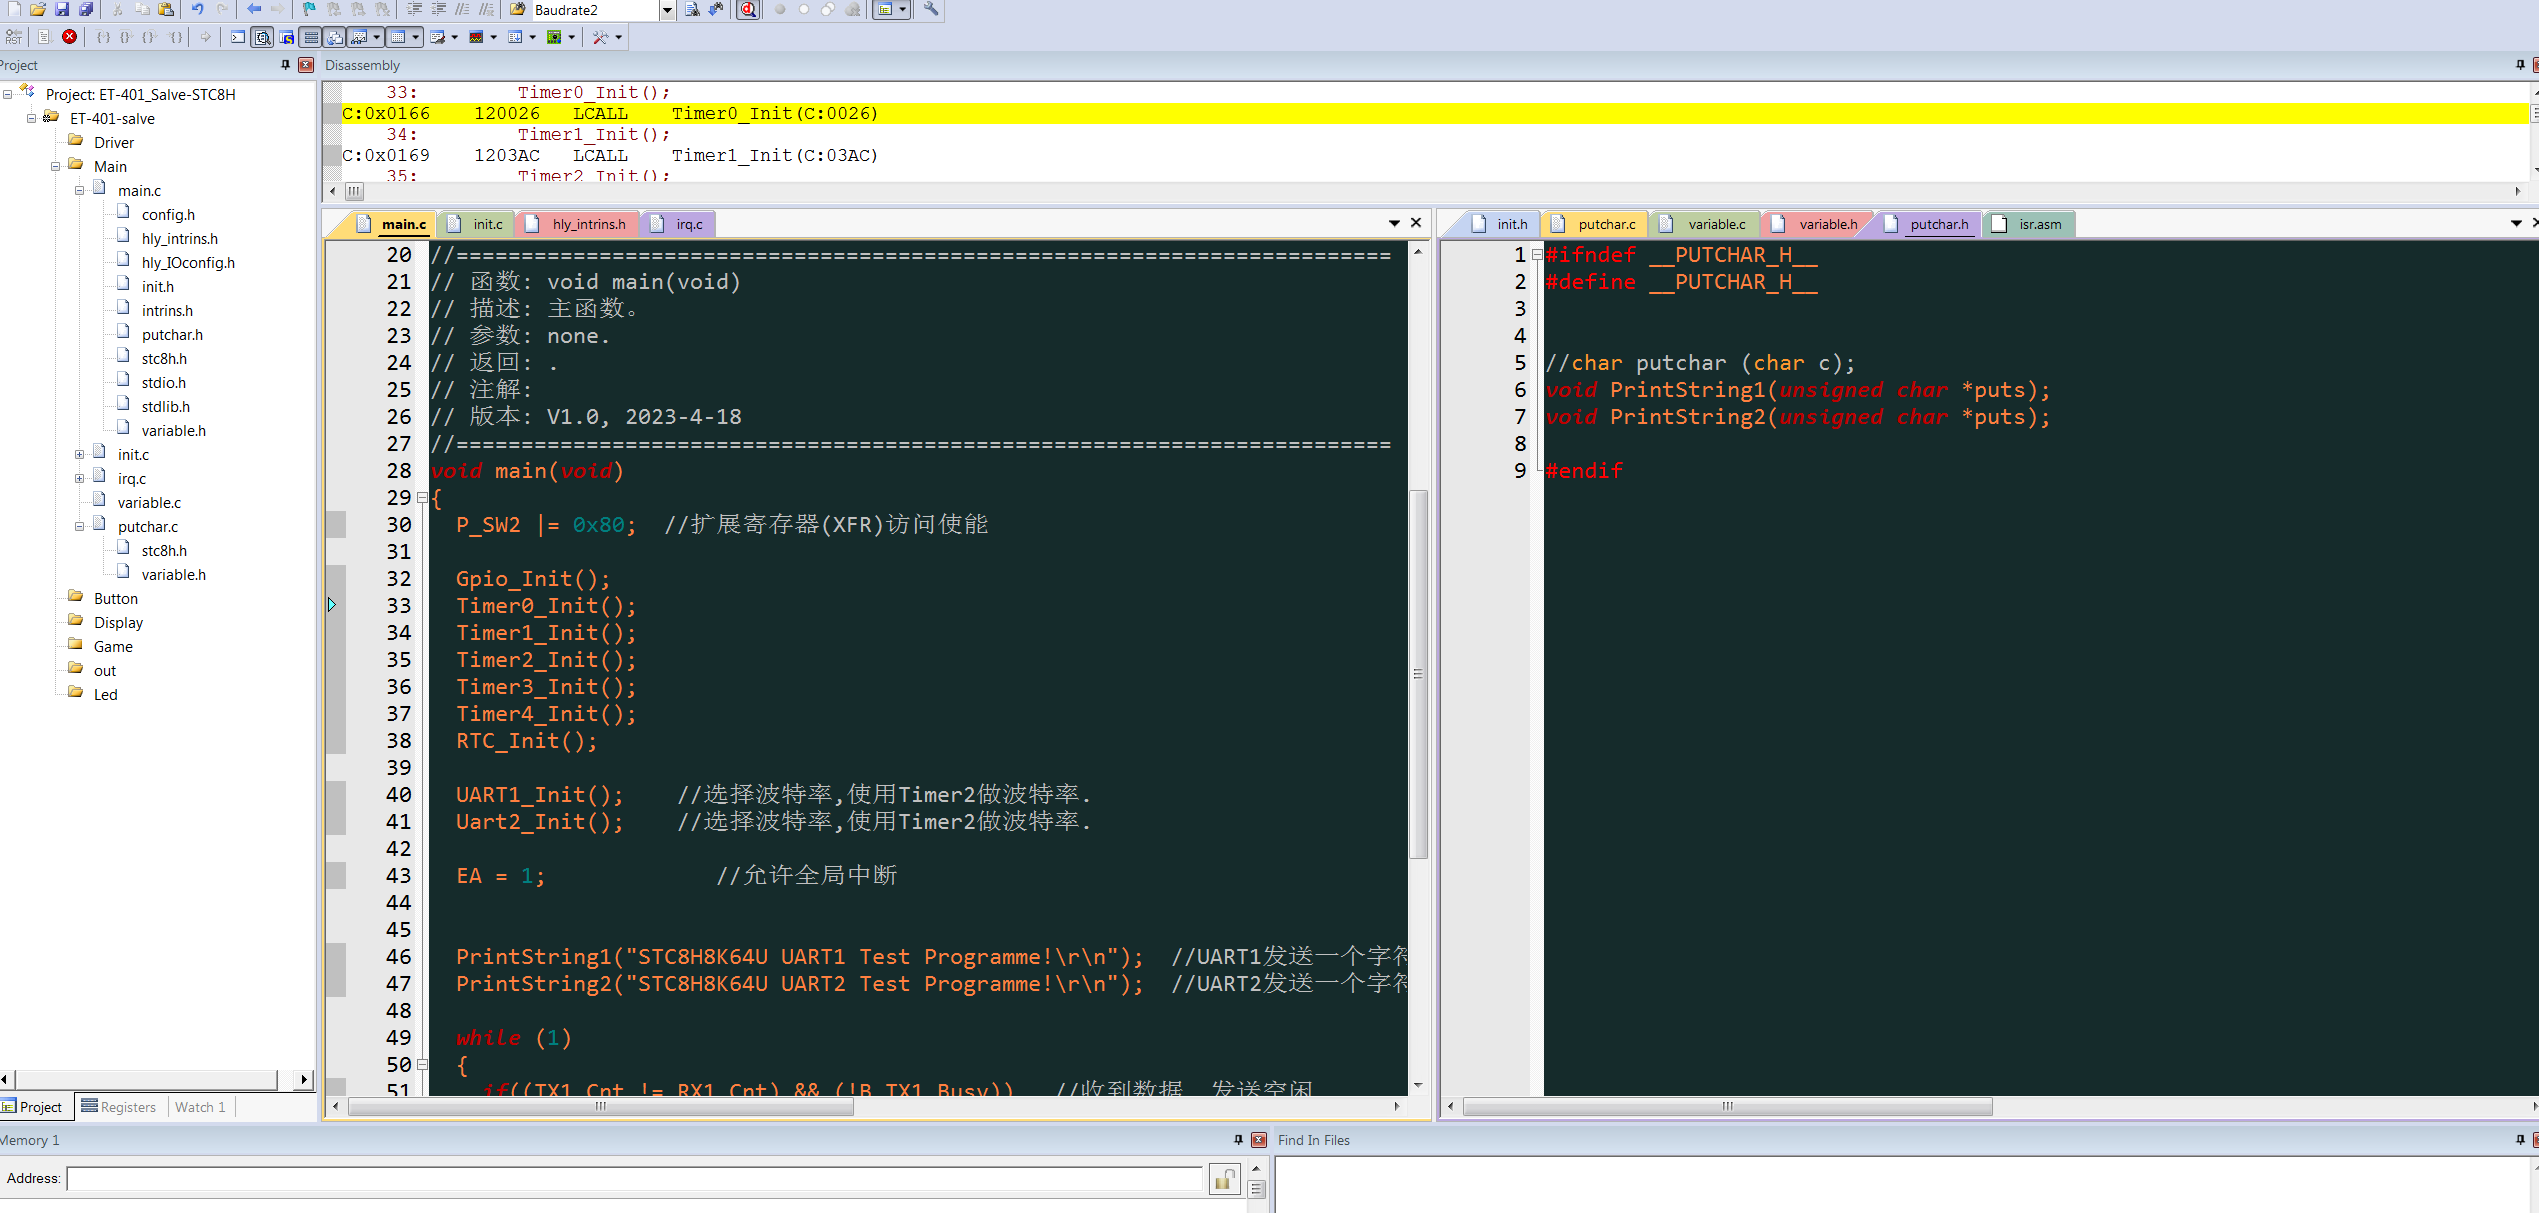Toggle auto-hide pin on Project panel
The image size is (2539, 1213).
tap(285, 65)
